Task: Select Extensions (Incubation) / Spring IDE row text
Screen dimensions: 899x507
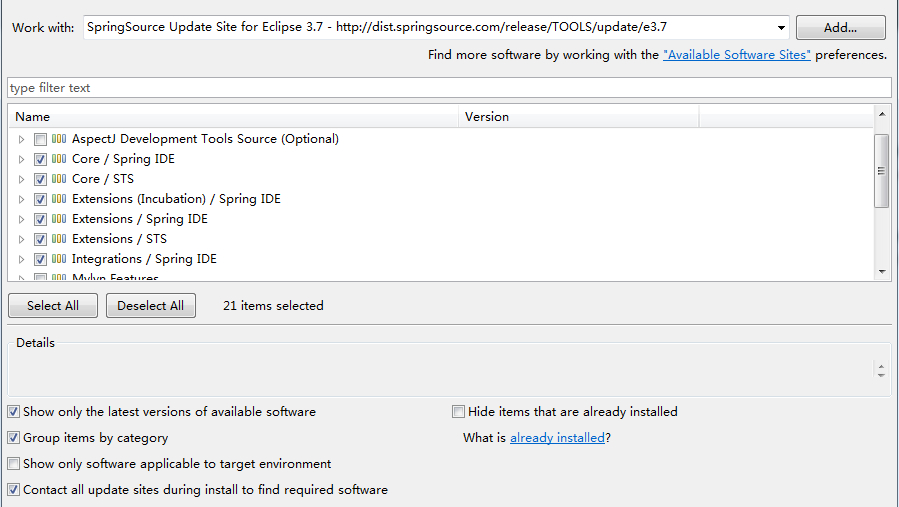Action: point(177,199)
